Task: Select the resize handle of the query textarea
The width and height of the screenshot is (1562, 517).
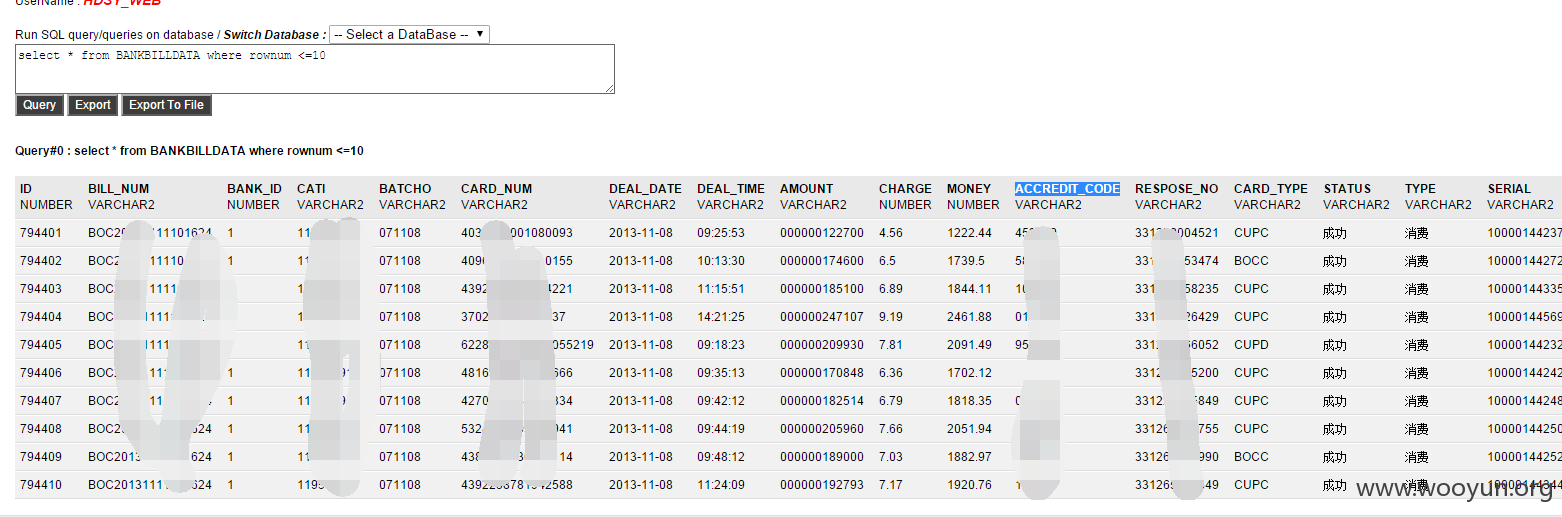Action: click(x=609, y=88)
